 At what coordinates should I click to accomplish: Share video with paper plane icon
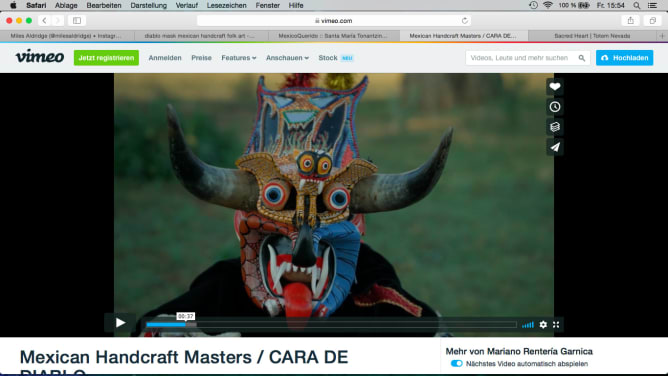[555, 147]
